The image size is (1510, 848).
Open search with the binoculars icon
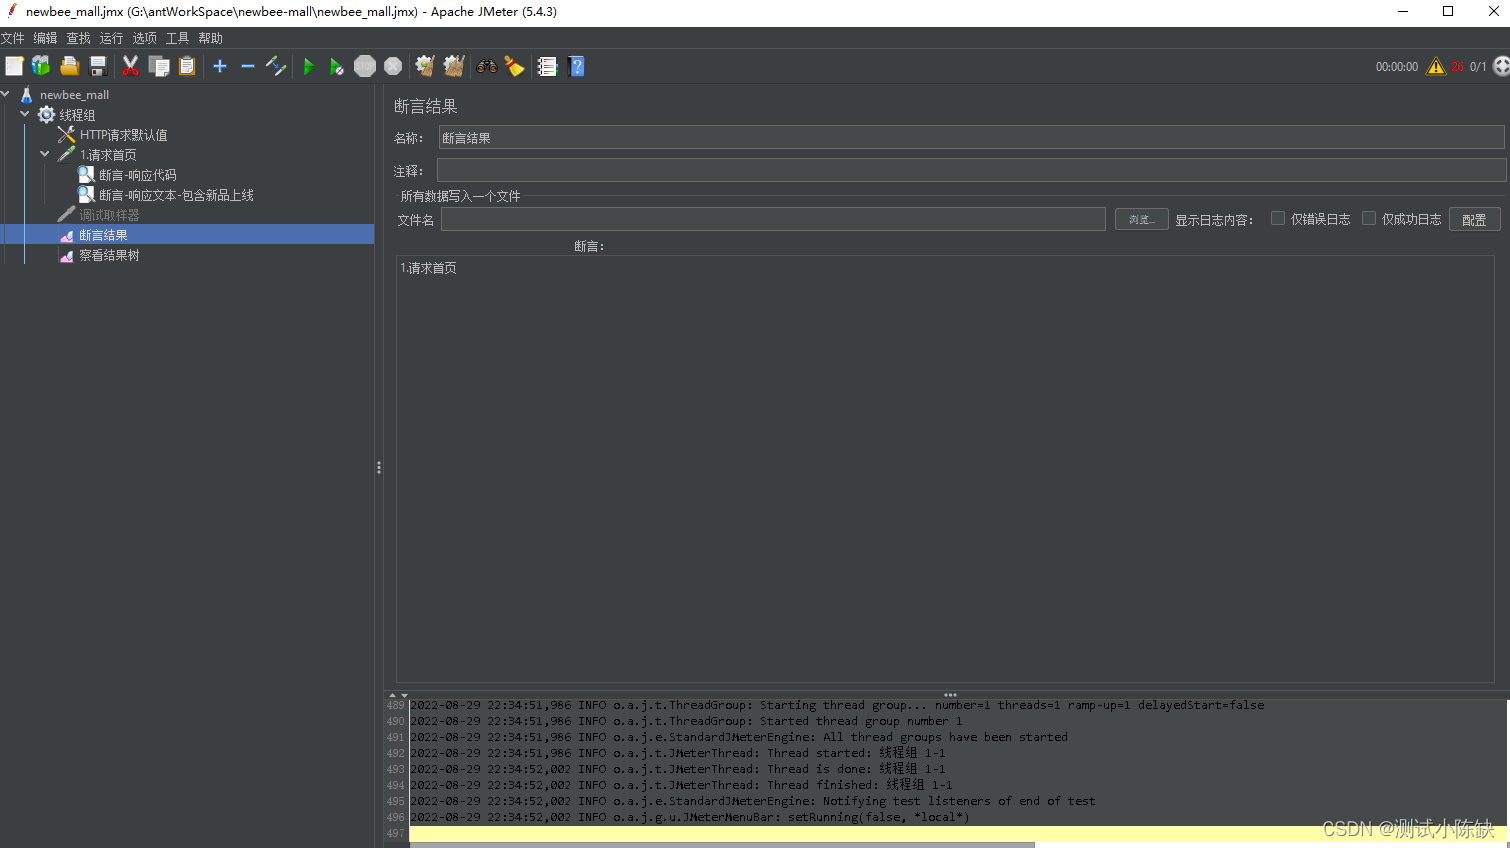[487, 66]
